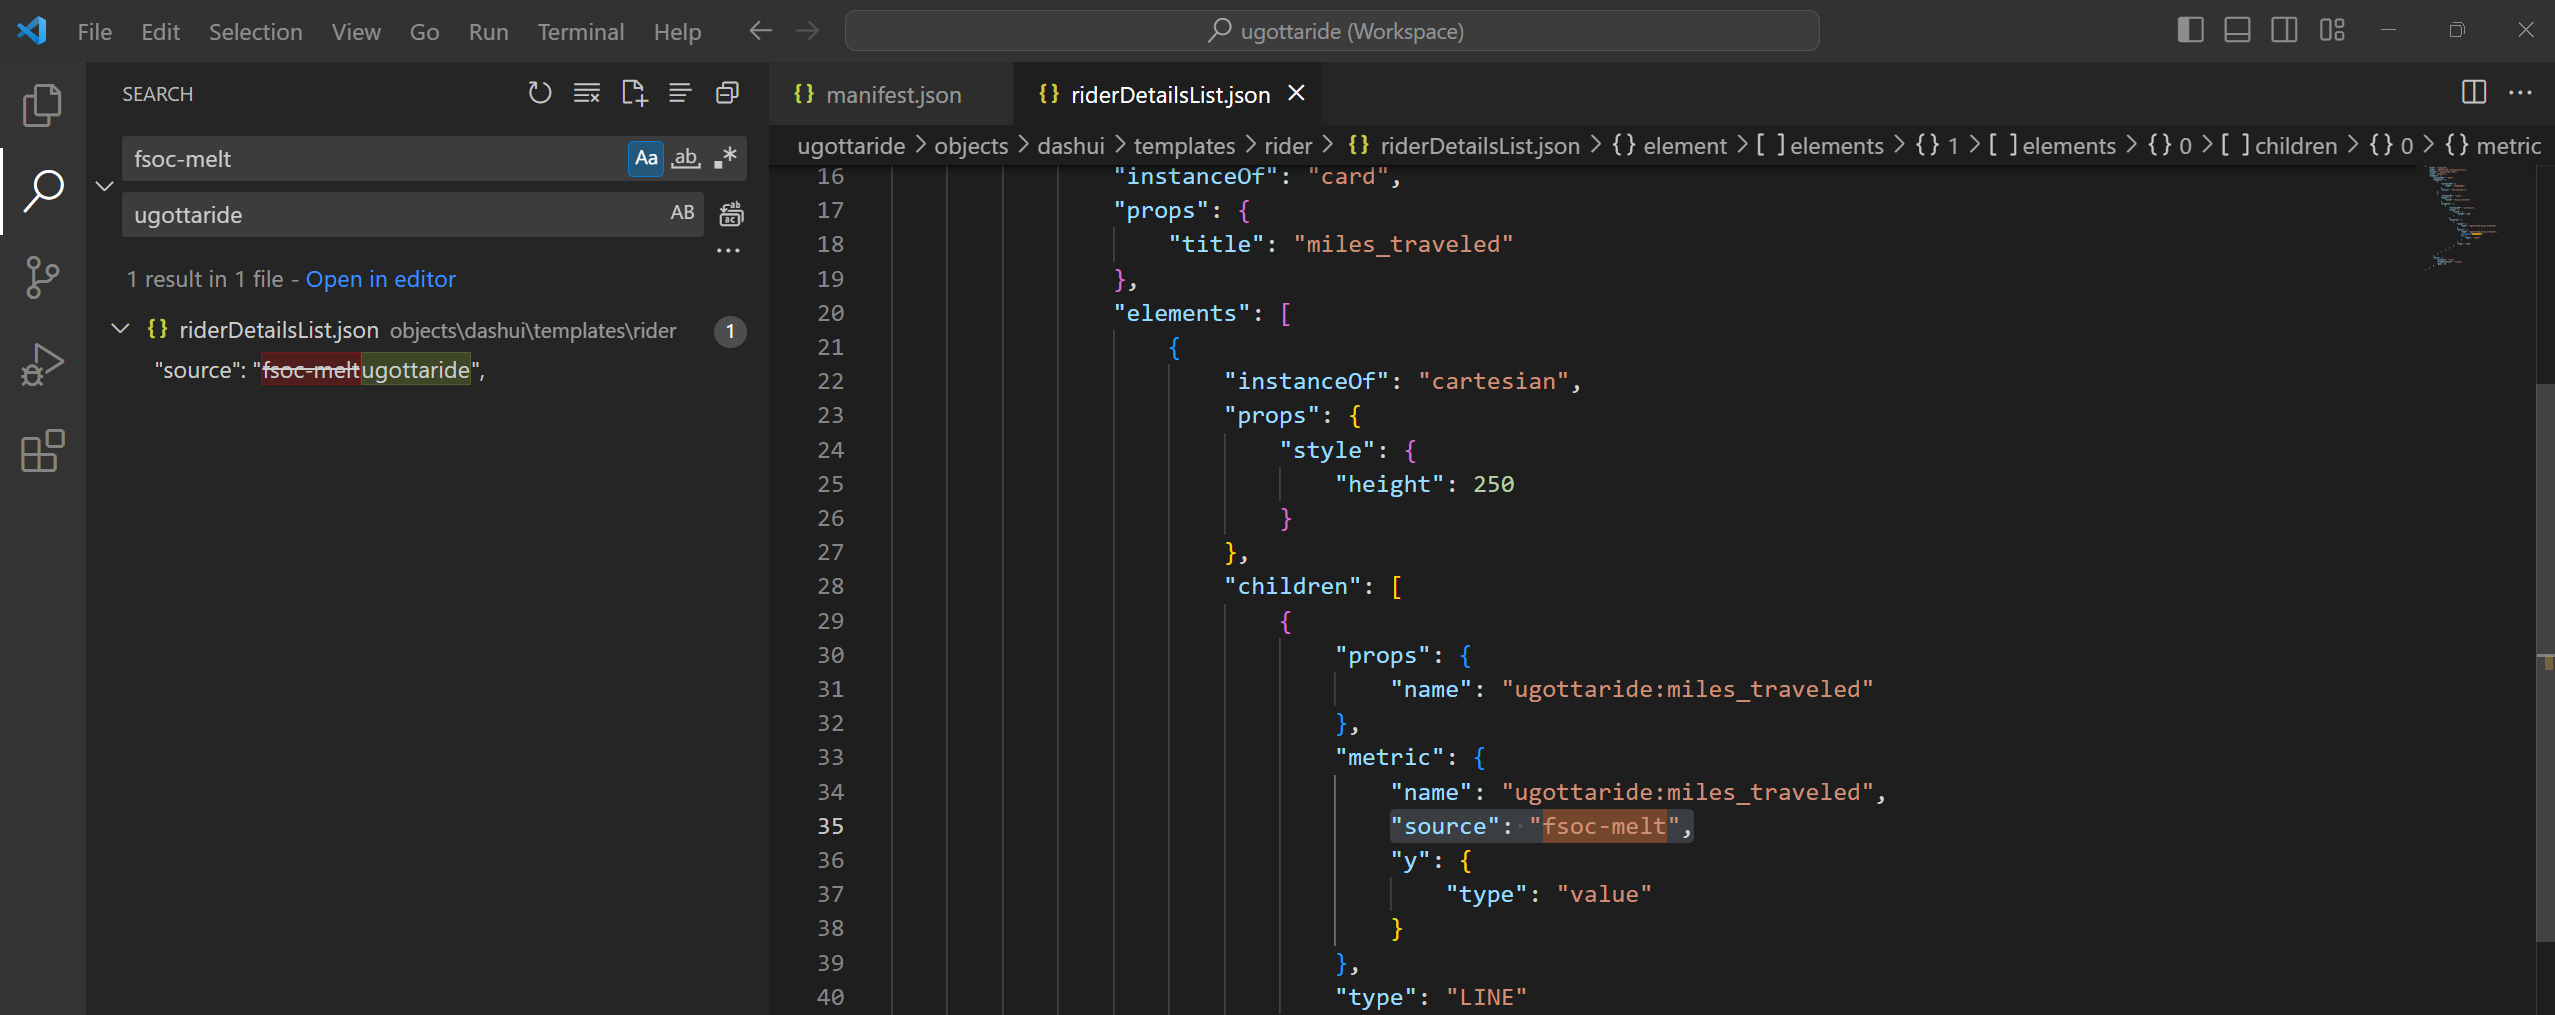Screen dimensions: 2555x1015
Task: Toggle Match Whole Word option
Action: point(685,158)
